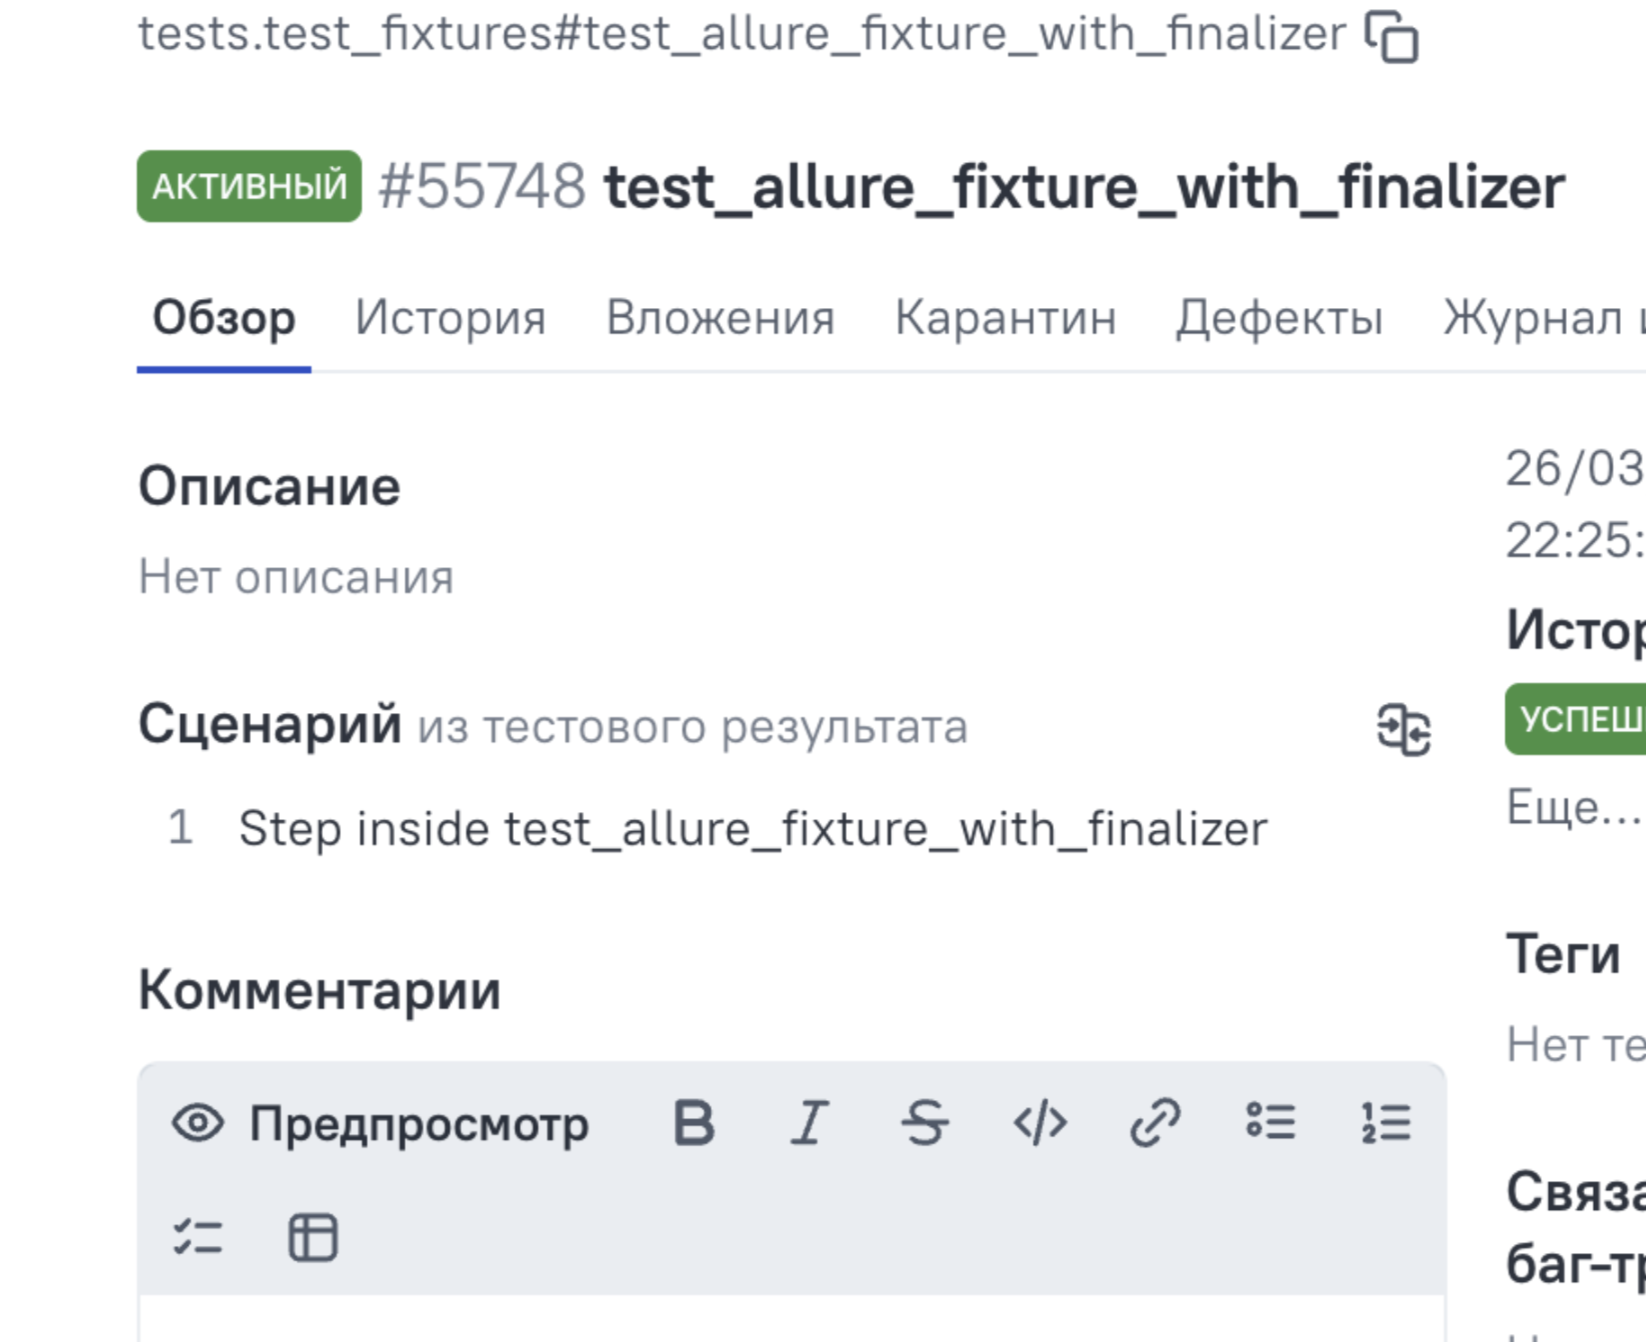This screenshot has height=1342, width=1646.
Task: Insert a table into the comment
Action: point(313,1237)
